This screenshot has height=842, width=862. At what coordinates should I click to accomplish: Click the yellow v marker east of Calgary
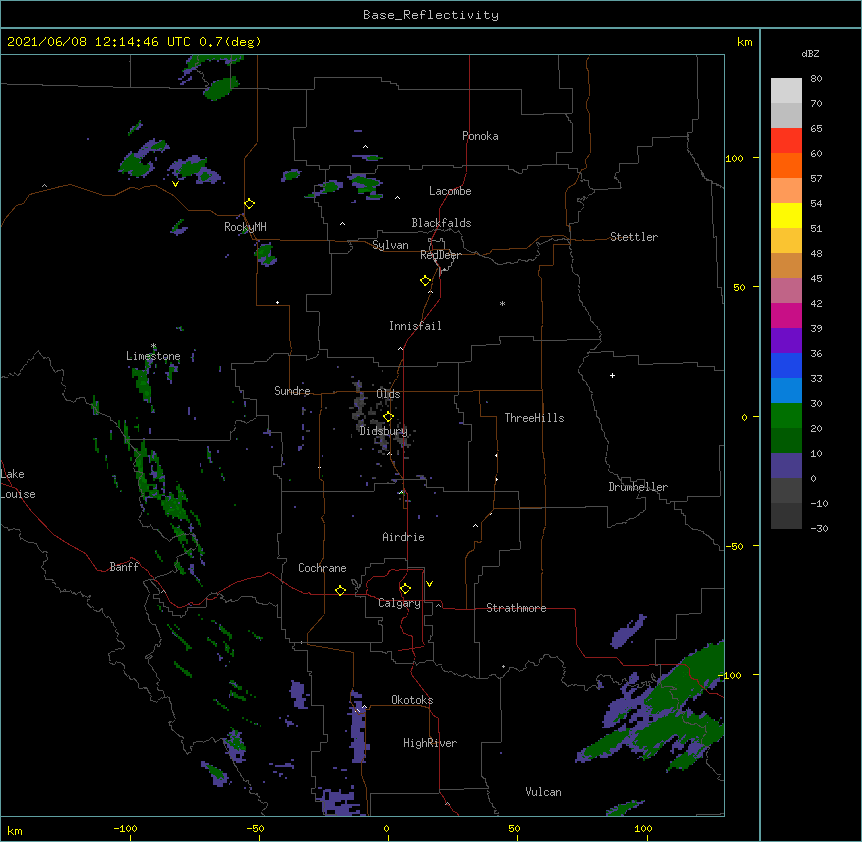[x=429, y=584]
